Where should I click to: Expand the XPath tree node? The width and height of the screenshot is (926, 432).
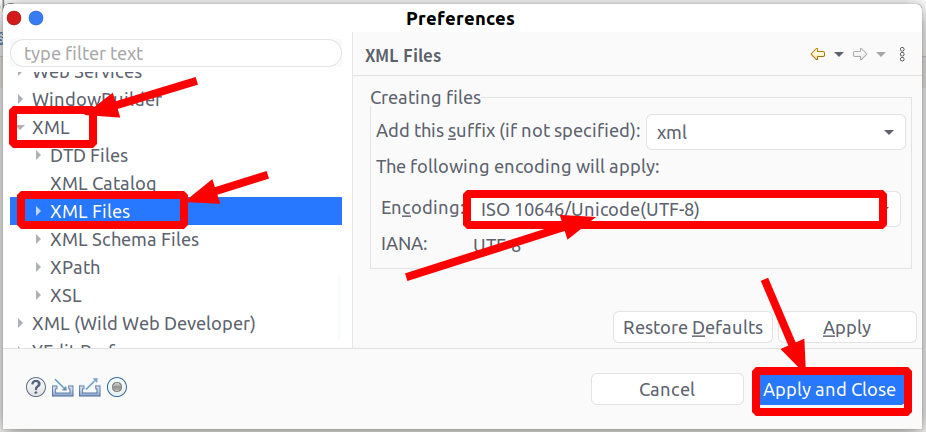38,268
